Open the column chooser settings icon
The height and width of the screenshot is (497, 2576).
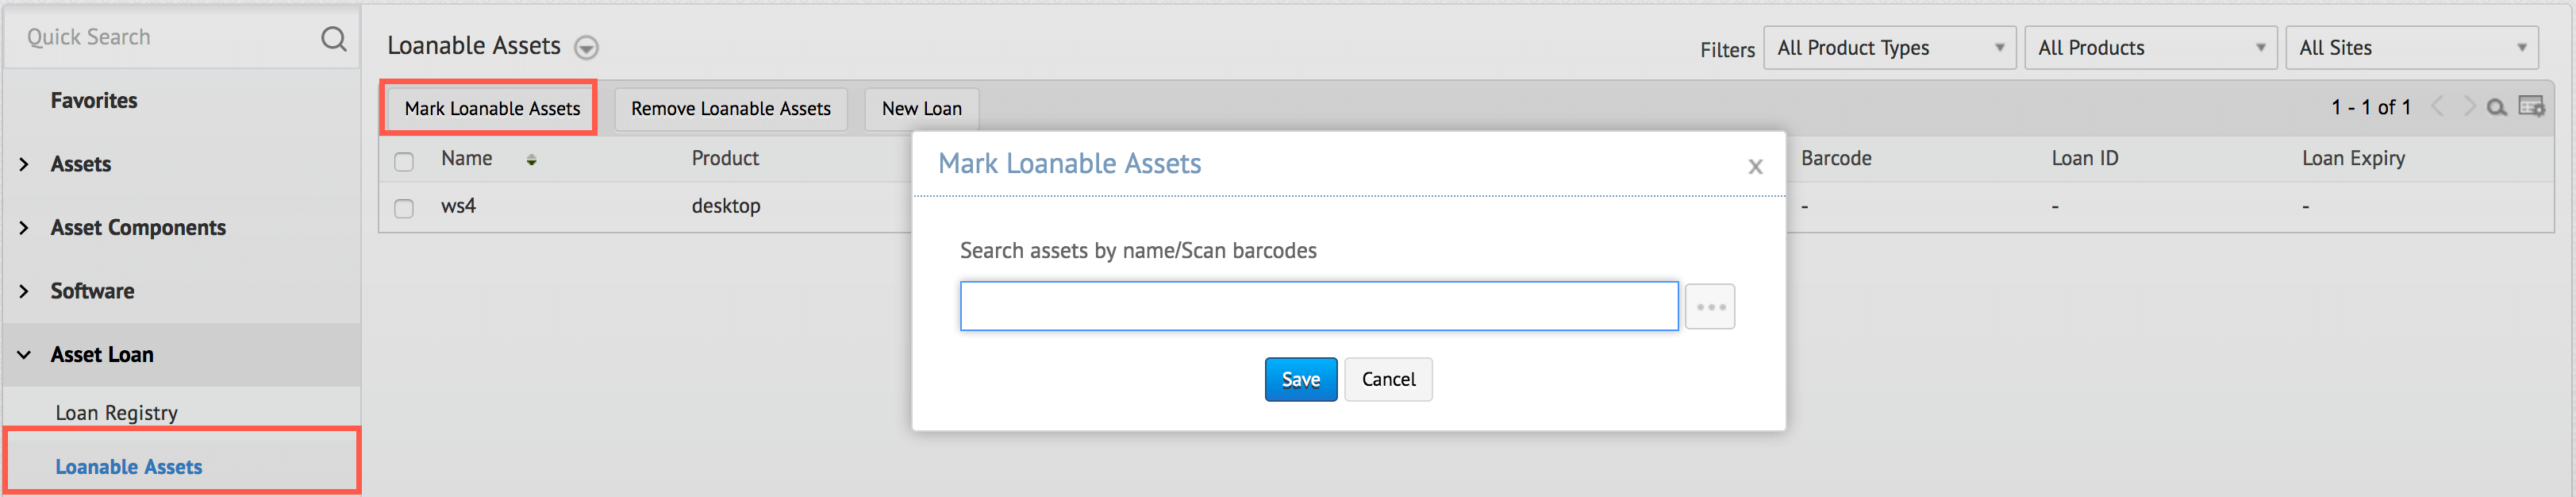click(x=2531, y=107)
